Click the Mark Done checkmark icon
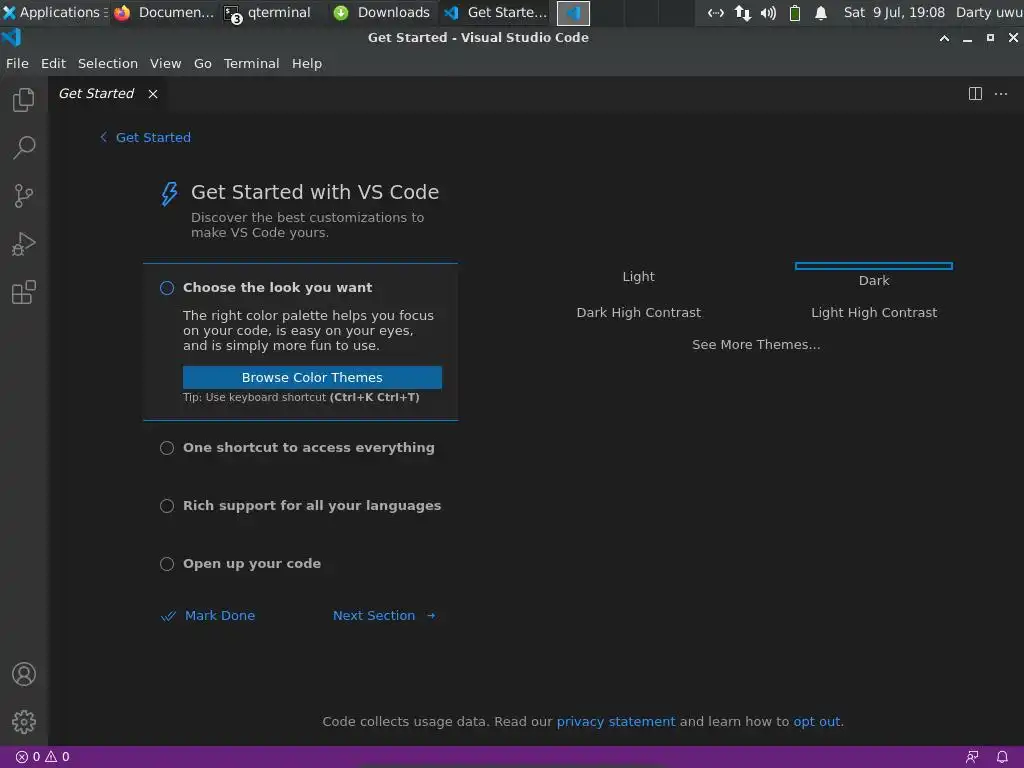 (168, 616)
